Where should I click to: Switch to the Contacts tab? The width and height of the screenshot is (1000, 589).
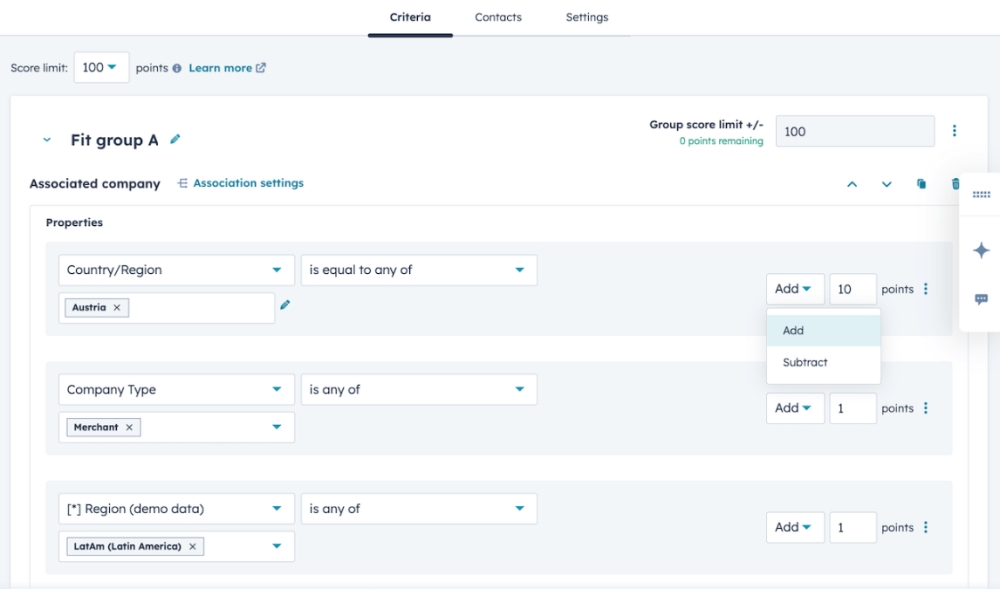click(498, 17)
